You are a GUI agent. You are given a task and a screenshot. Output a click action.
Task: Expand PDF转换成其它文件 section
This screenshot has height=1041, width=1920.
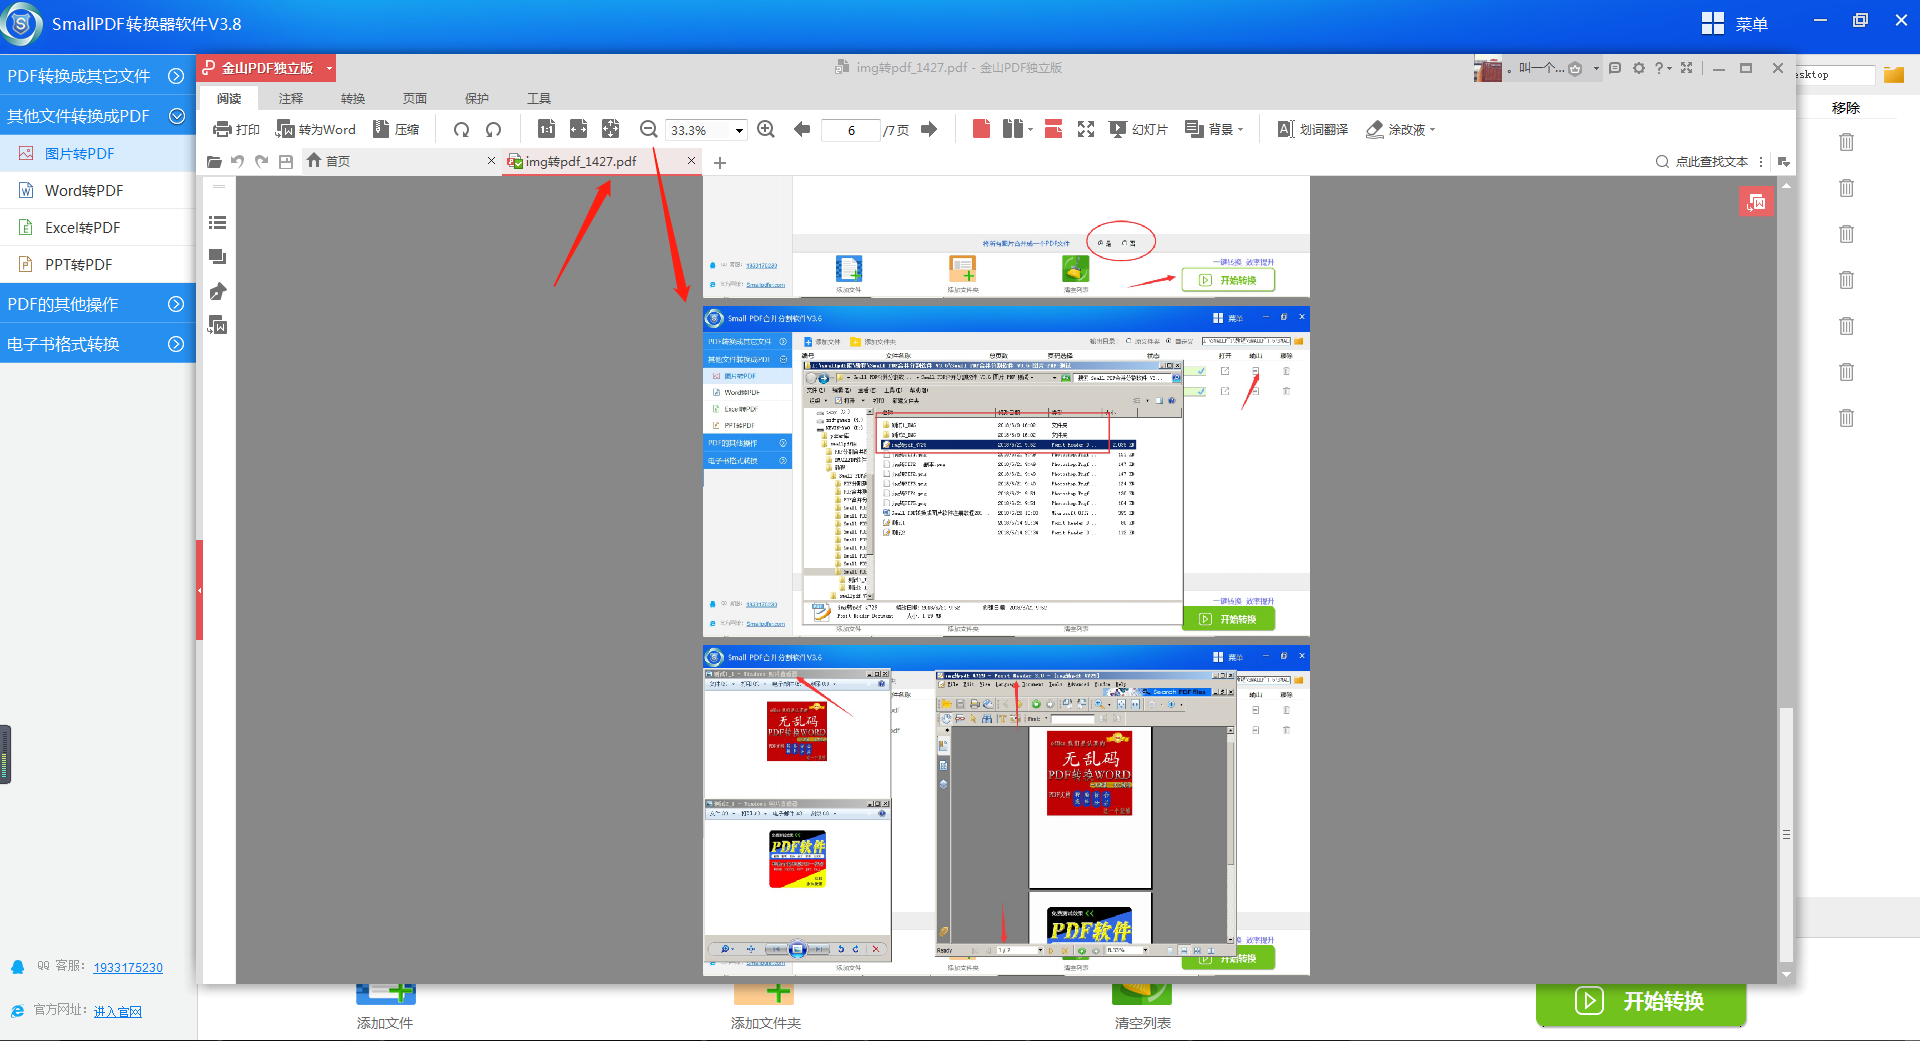pyautogui.click(x=97, y=76)
